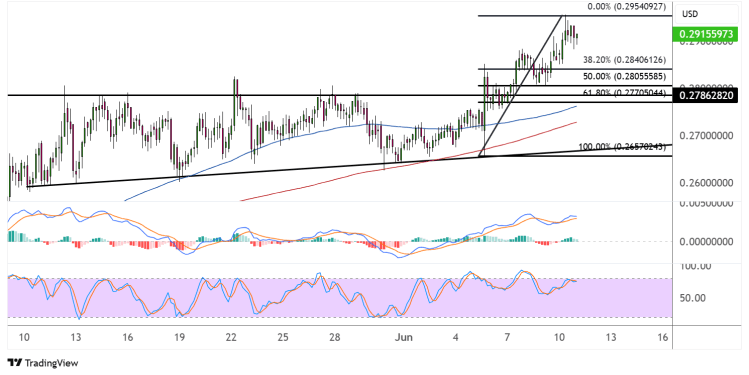Select the 0.00% Fibonacci level label
The height and width of the screenshot is (375, 749).
click(626, 7)
